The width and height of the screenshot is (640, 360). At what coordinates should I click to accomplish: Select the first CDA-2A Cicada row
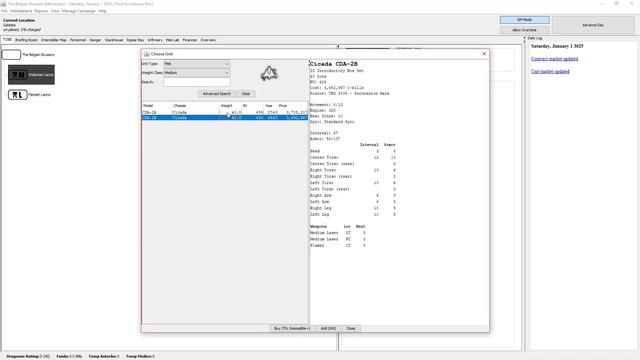(x=224, y=112)
